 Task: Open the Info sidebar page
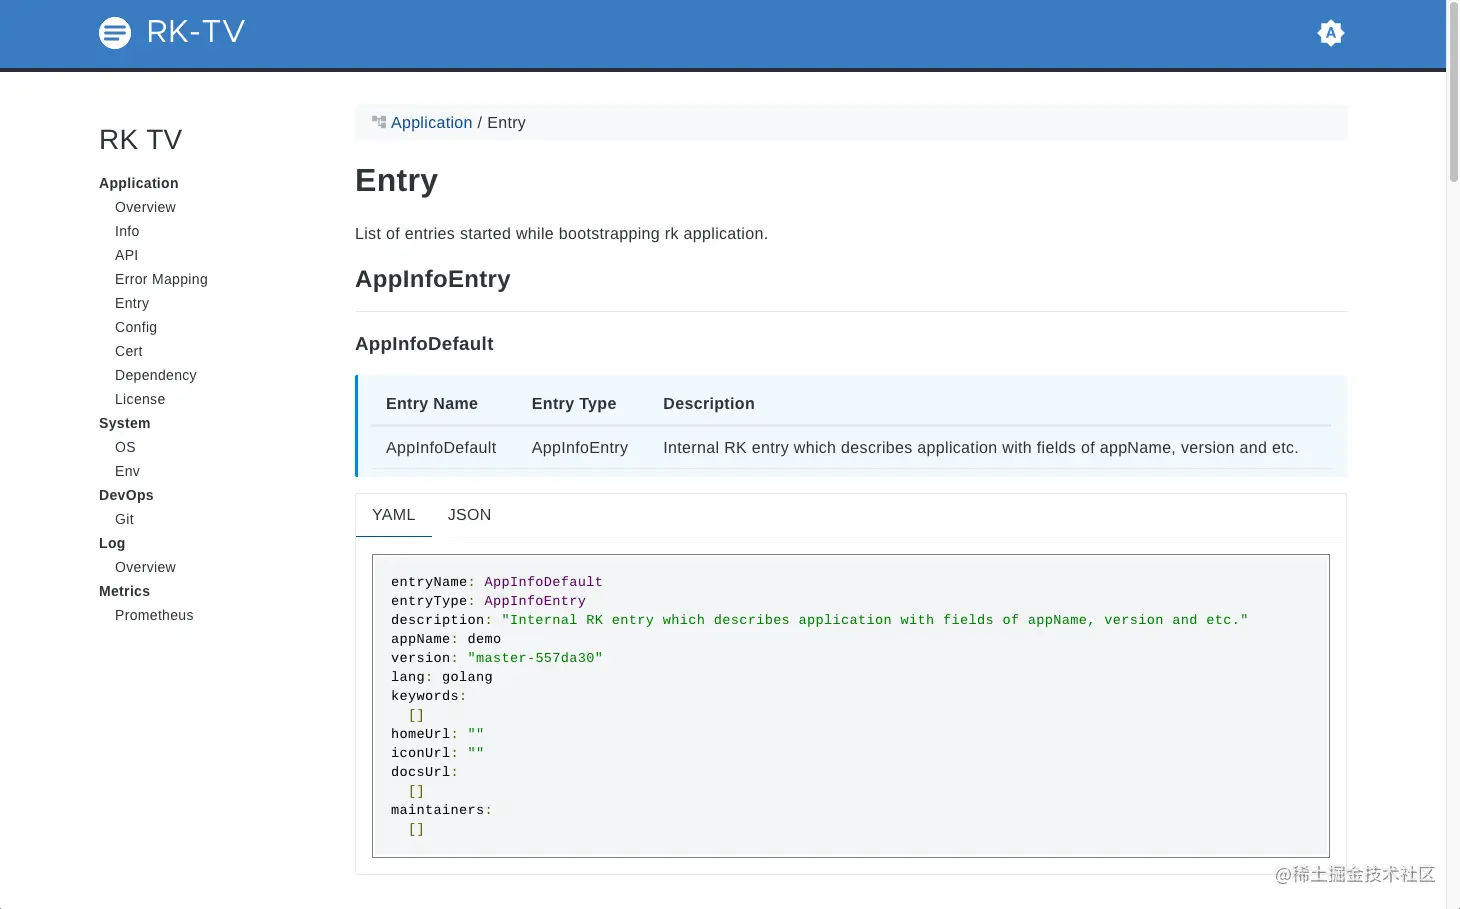pyautogui.click(x=127, y=231)
